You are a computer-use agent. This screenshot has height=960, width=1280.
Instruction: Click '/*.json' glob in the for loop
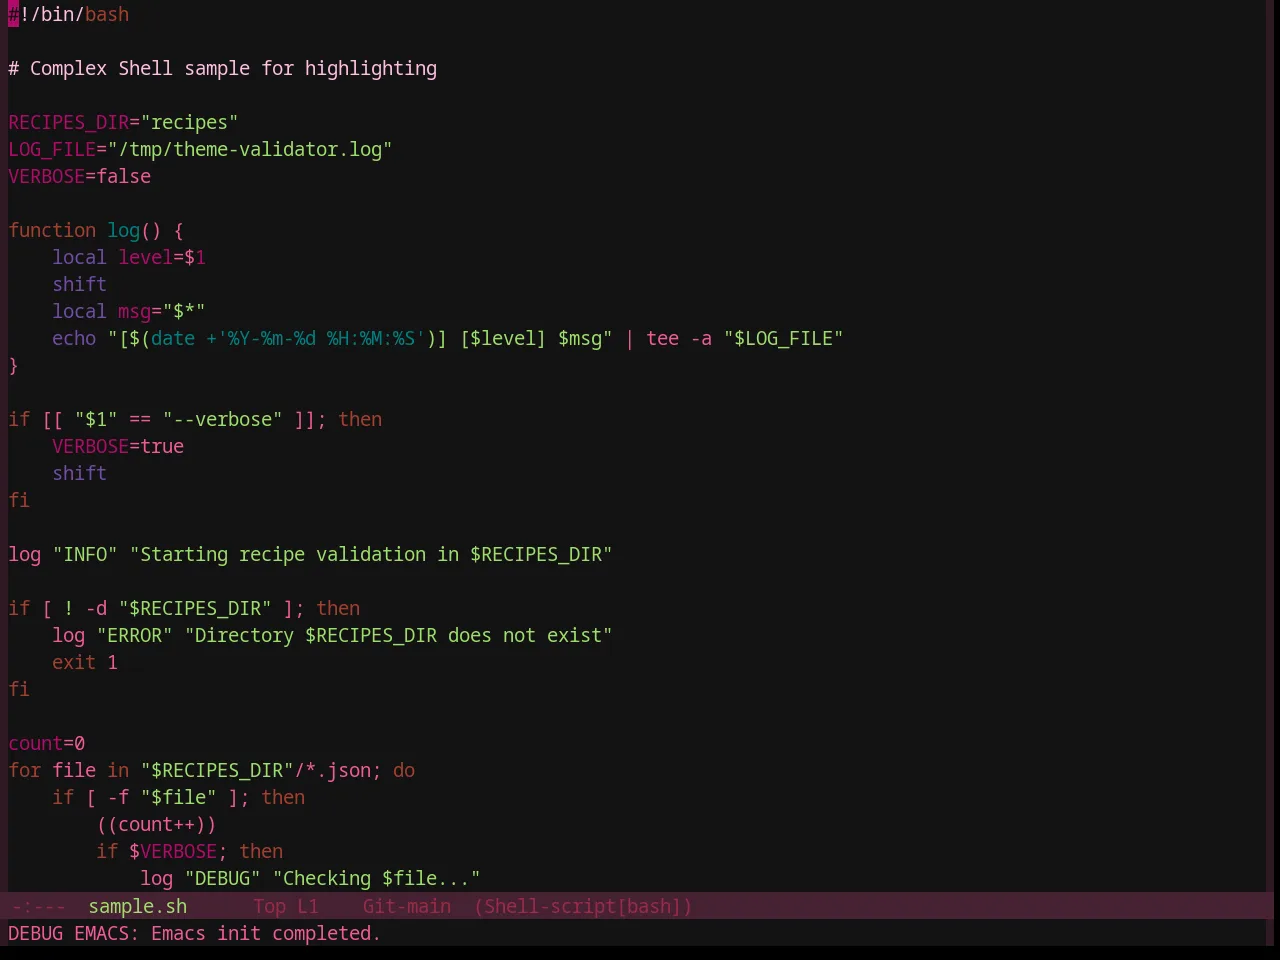(x=333, y=770)
